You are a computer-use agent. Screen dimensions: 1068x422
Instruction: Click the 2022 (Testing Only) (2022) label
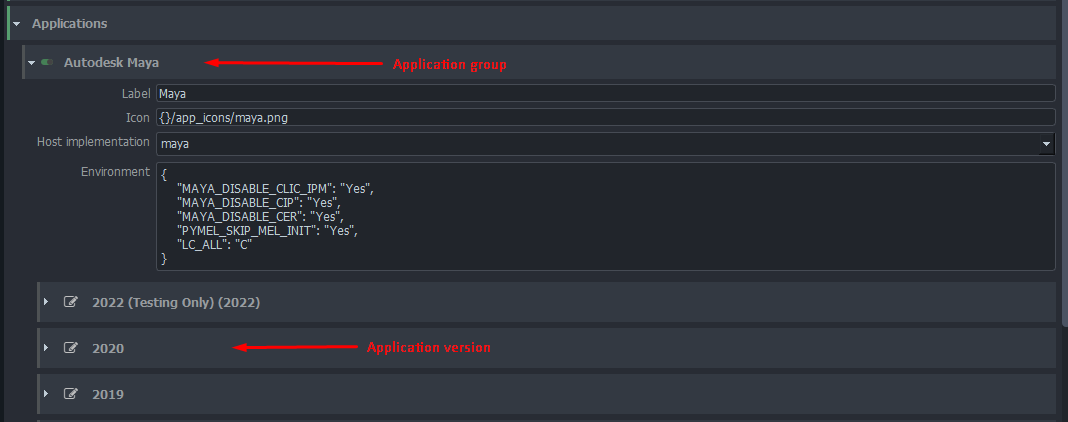(176, 301)
